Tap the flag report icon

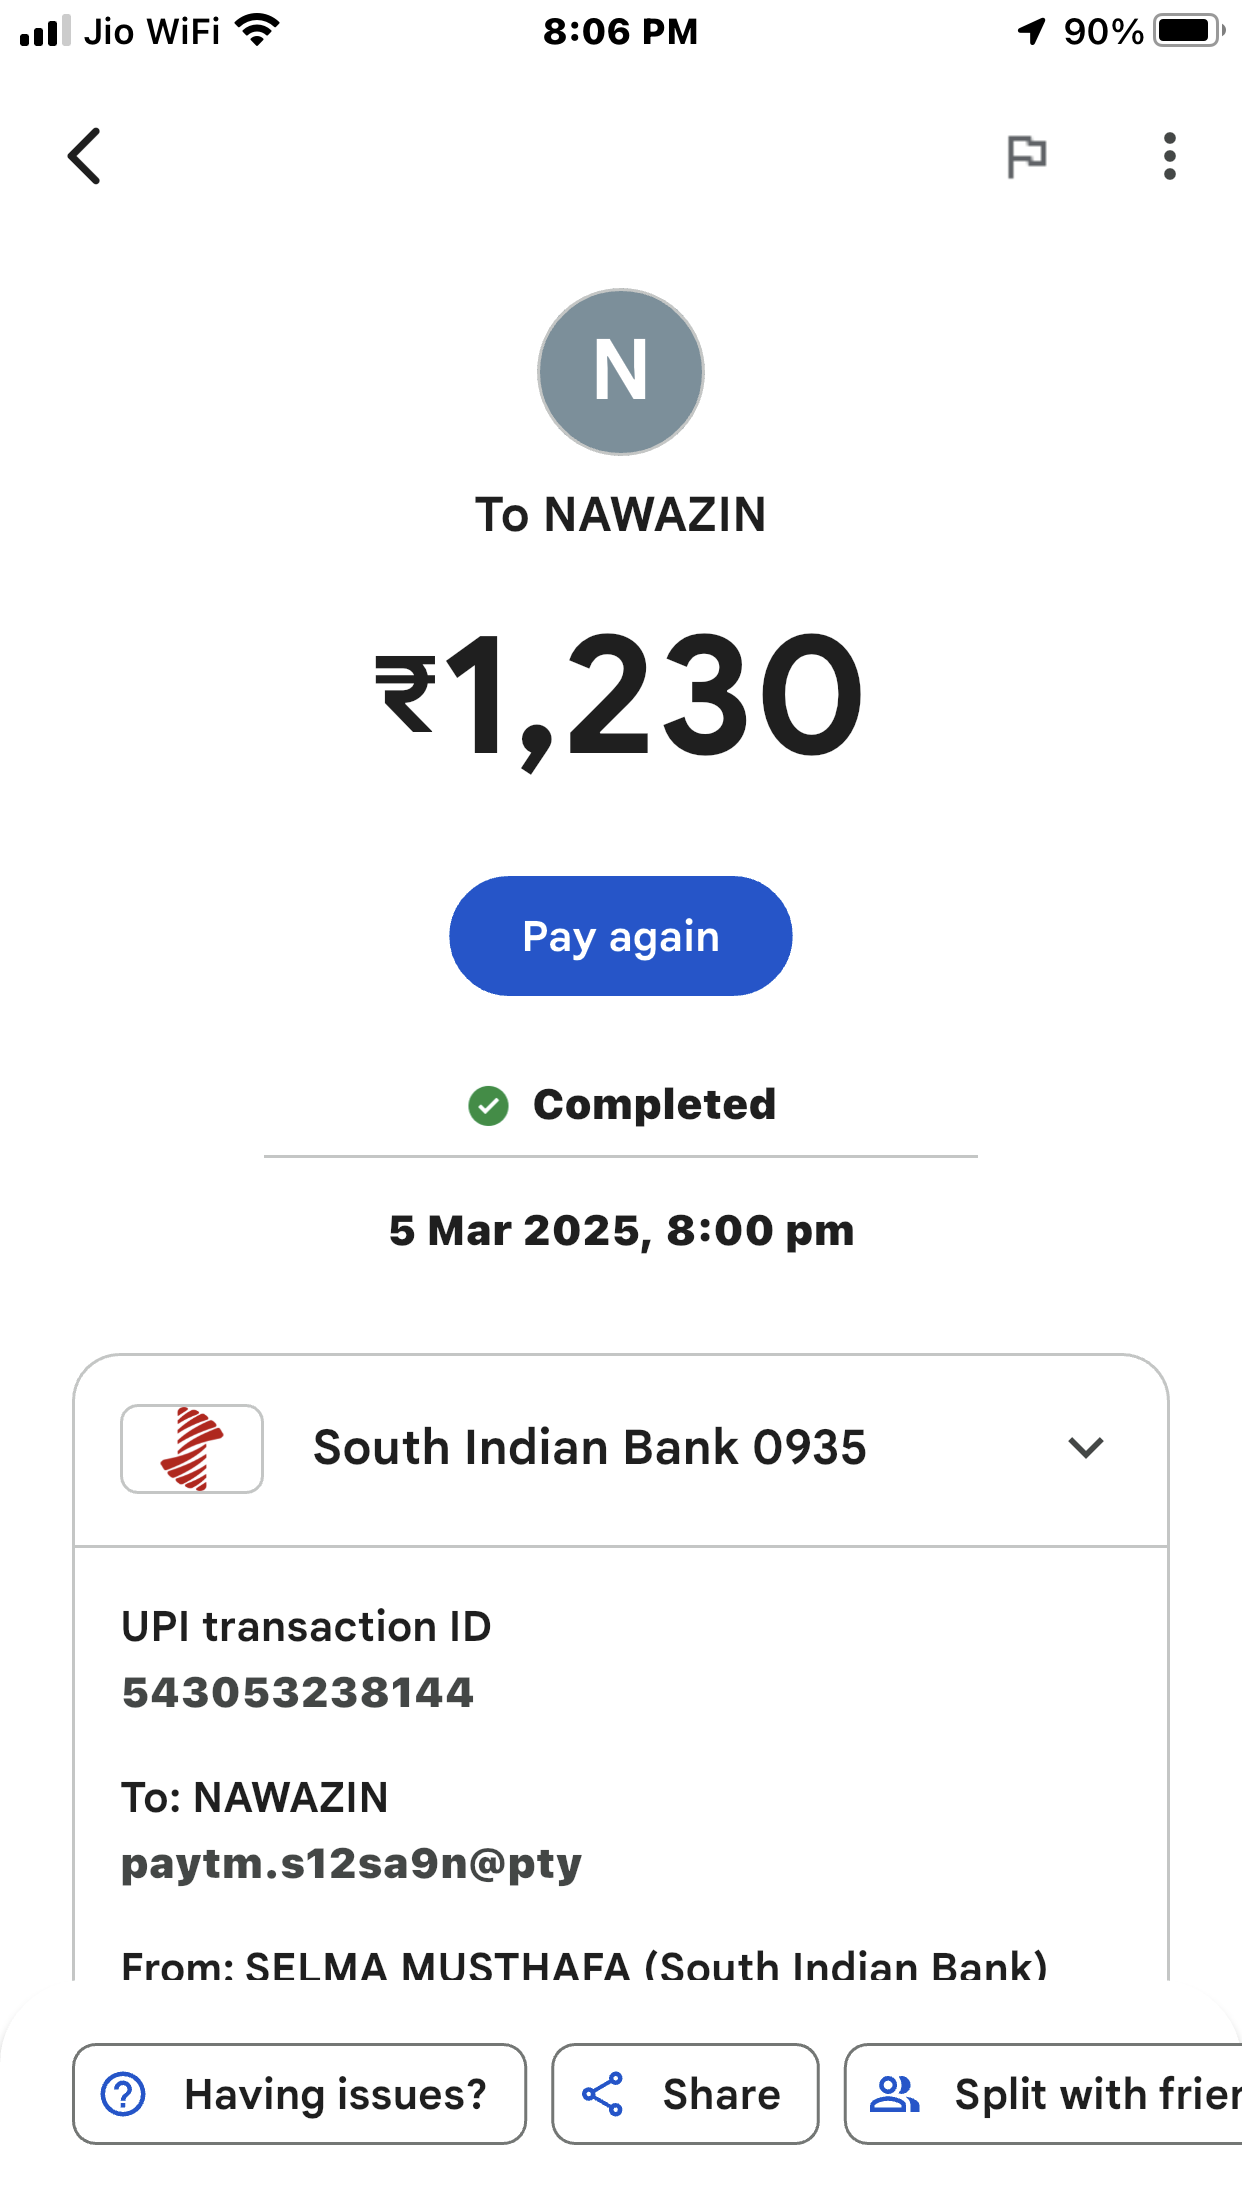pos(1026,156)
